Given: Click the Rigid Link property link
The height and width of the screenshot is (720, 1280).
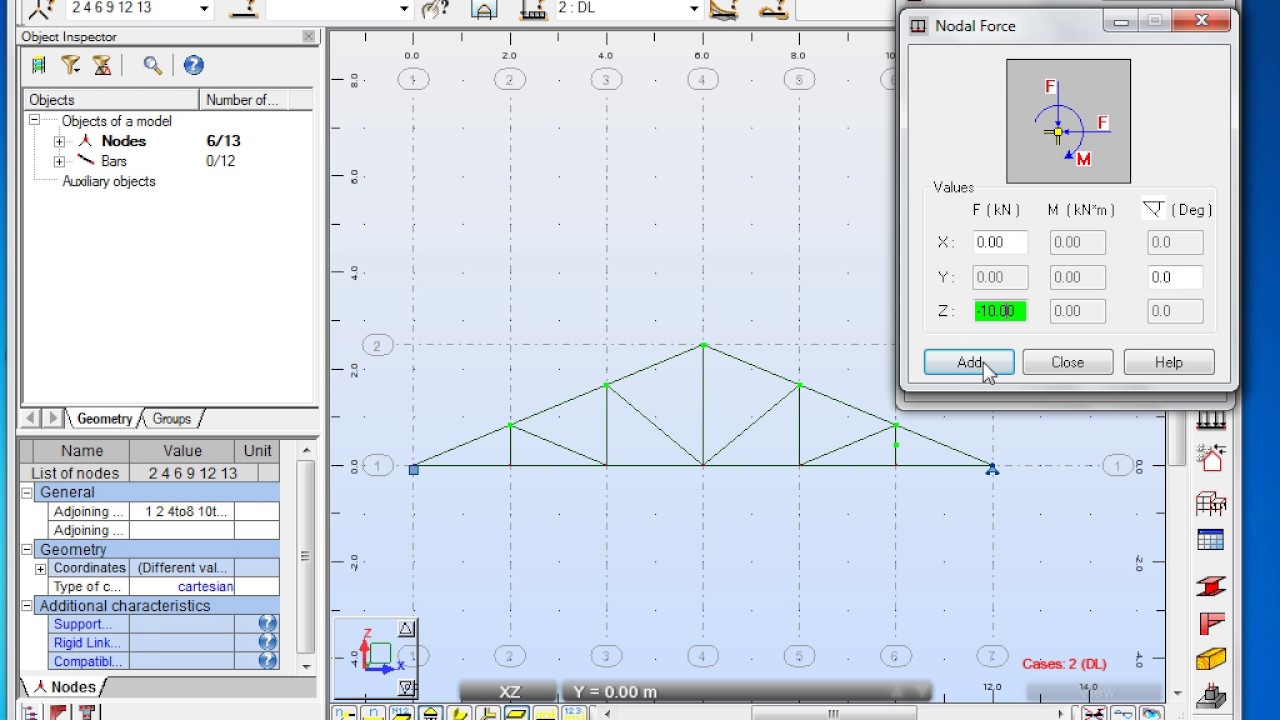Looking at the screenshot, I should (88, 643).
